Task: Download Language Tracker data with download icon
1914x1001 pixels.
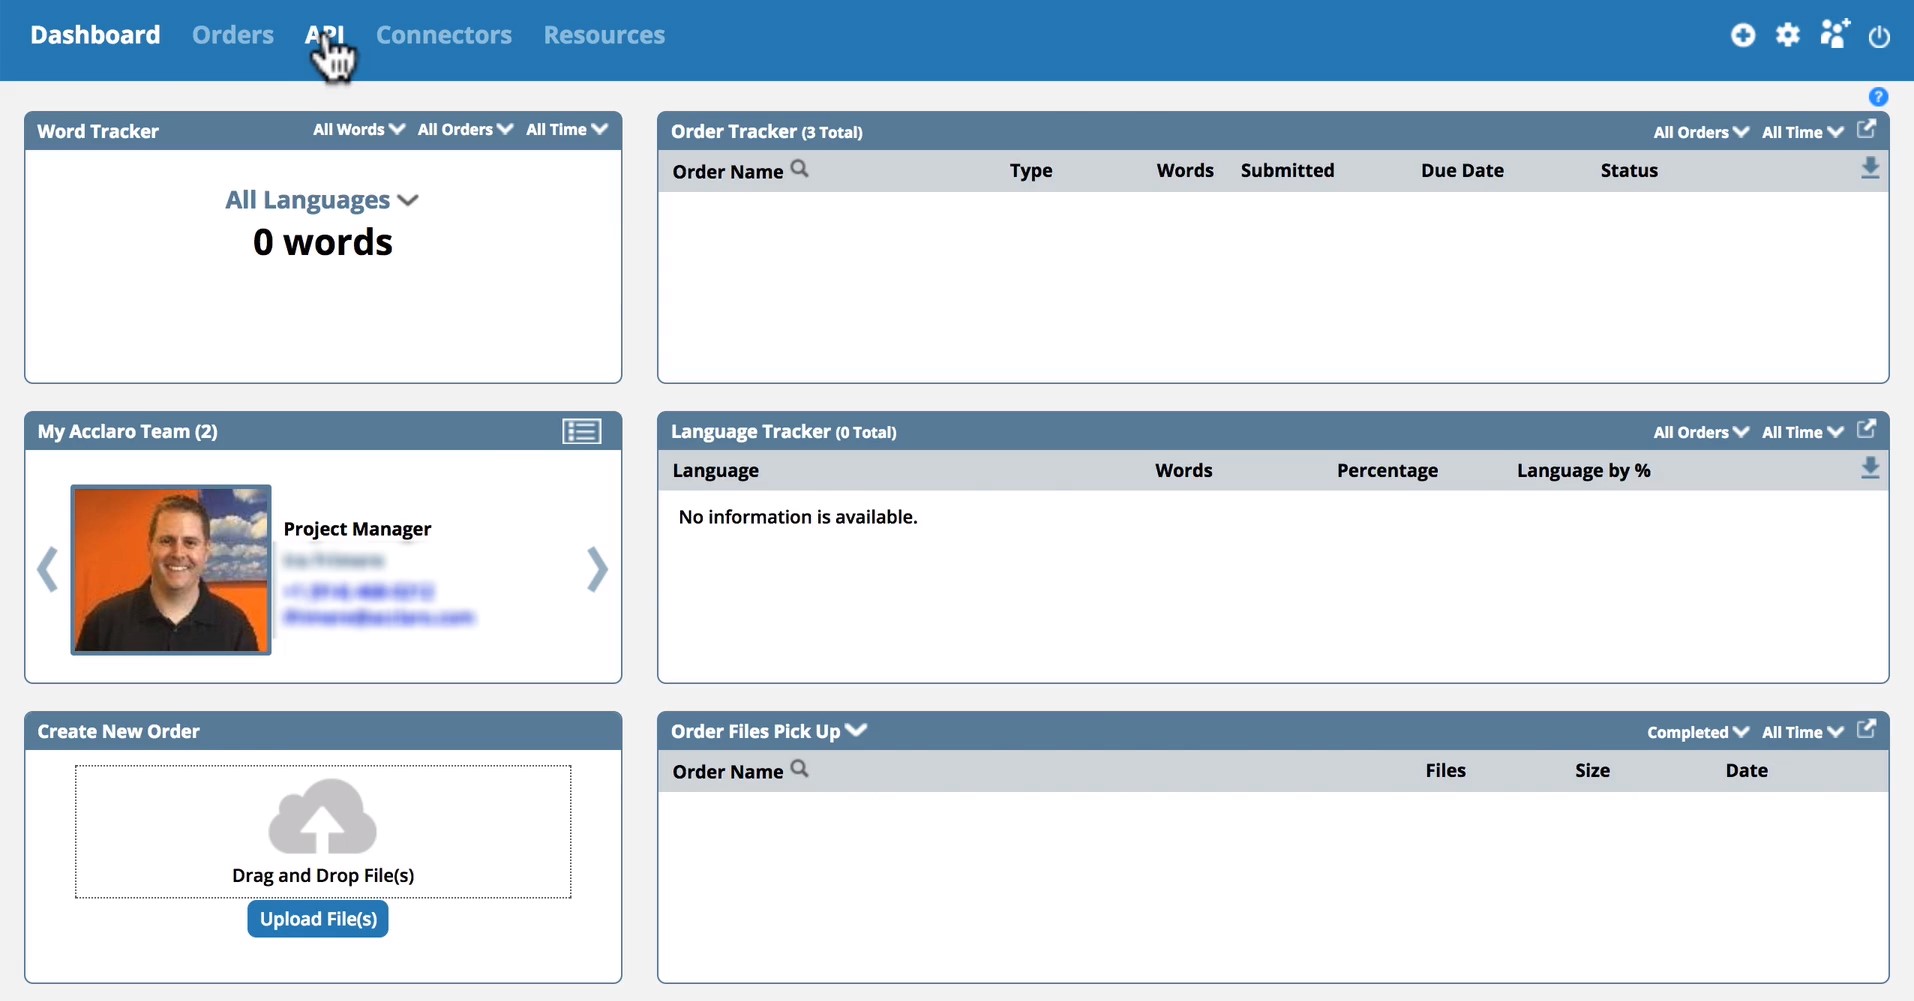Action: point(1869,468)
